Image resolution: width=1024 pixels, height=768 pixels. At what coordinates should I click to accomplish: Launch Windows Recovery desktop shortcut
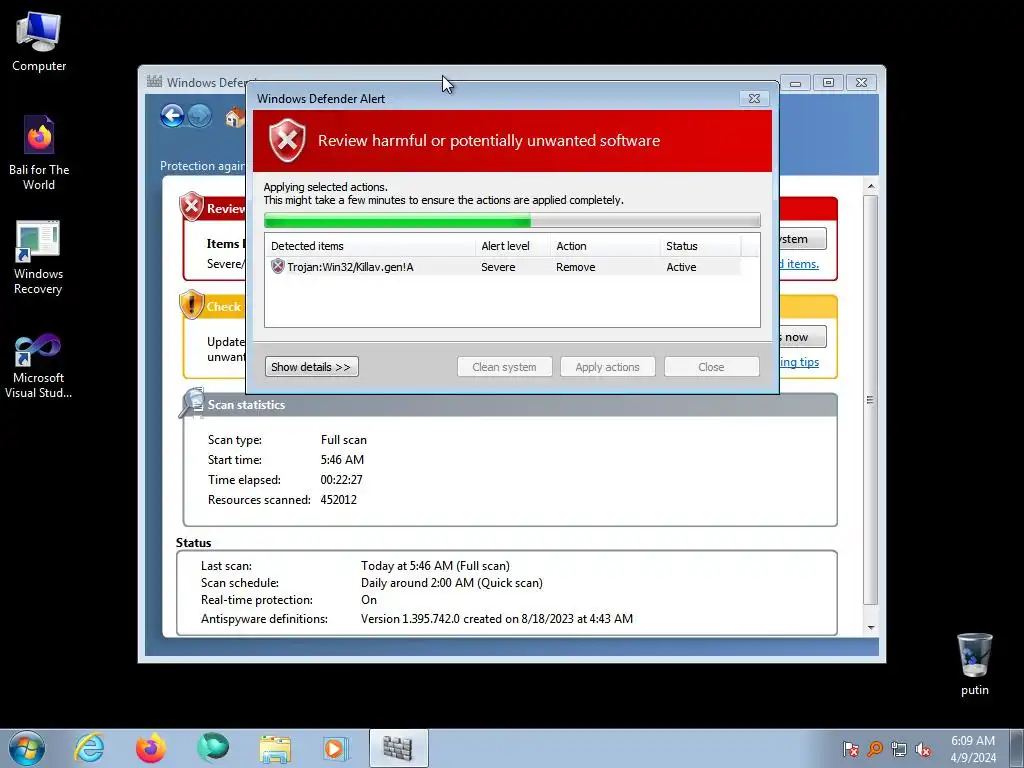click(38, 257)
